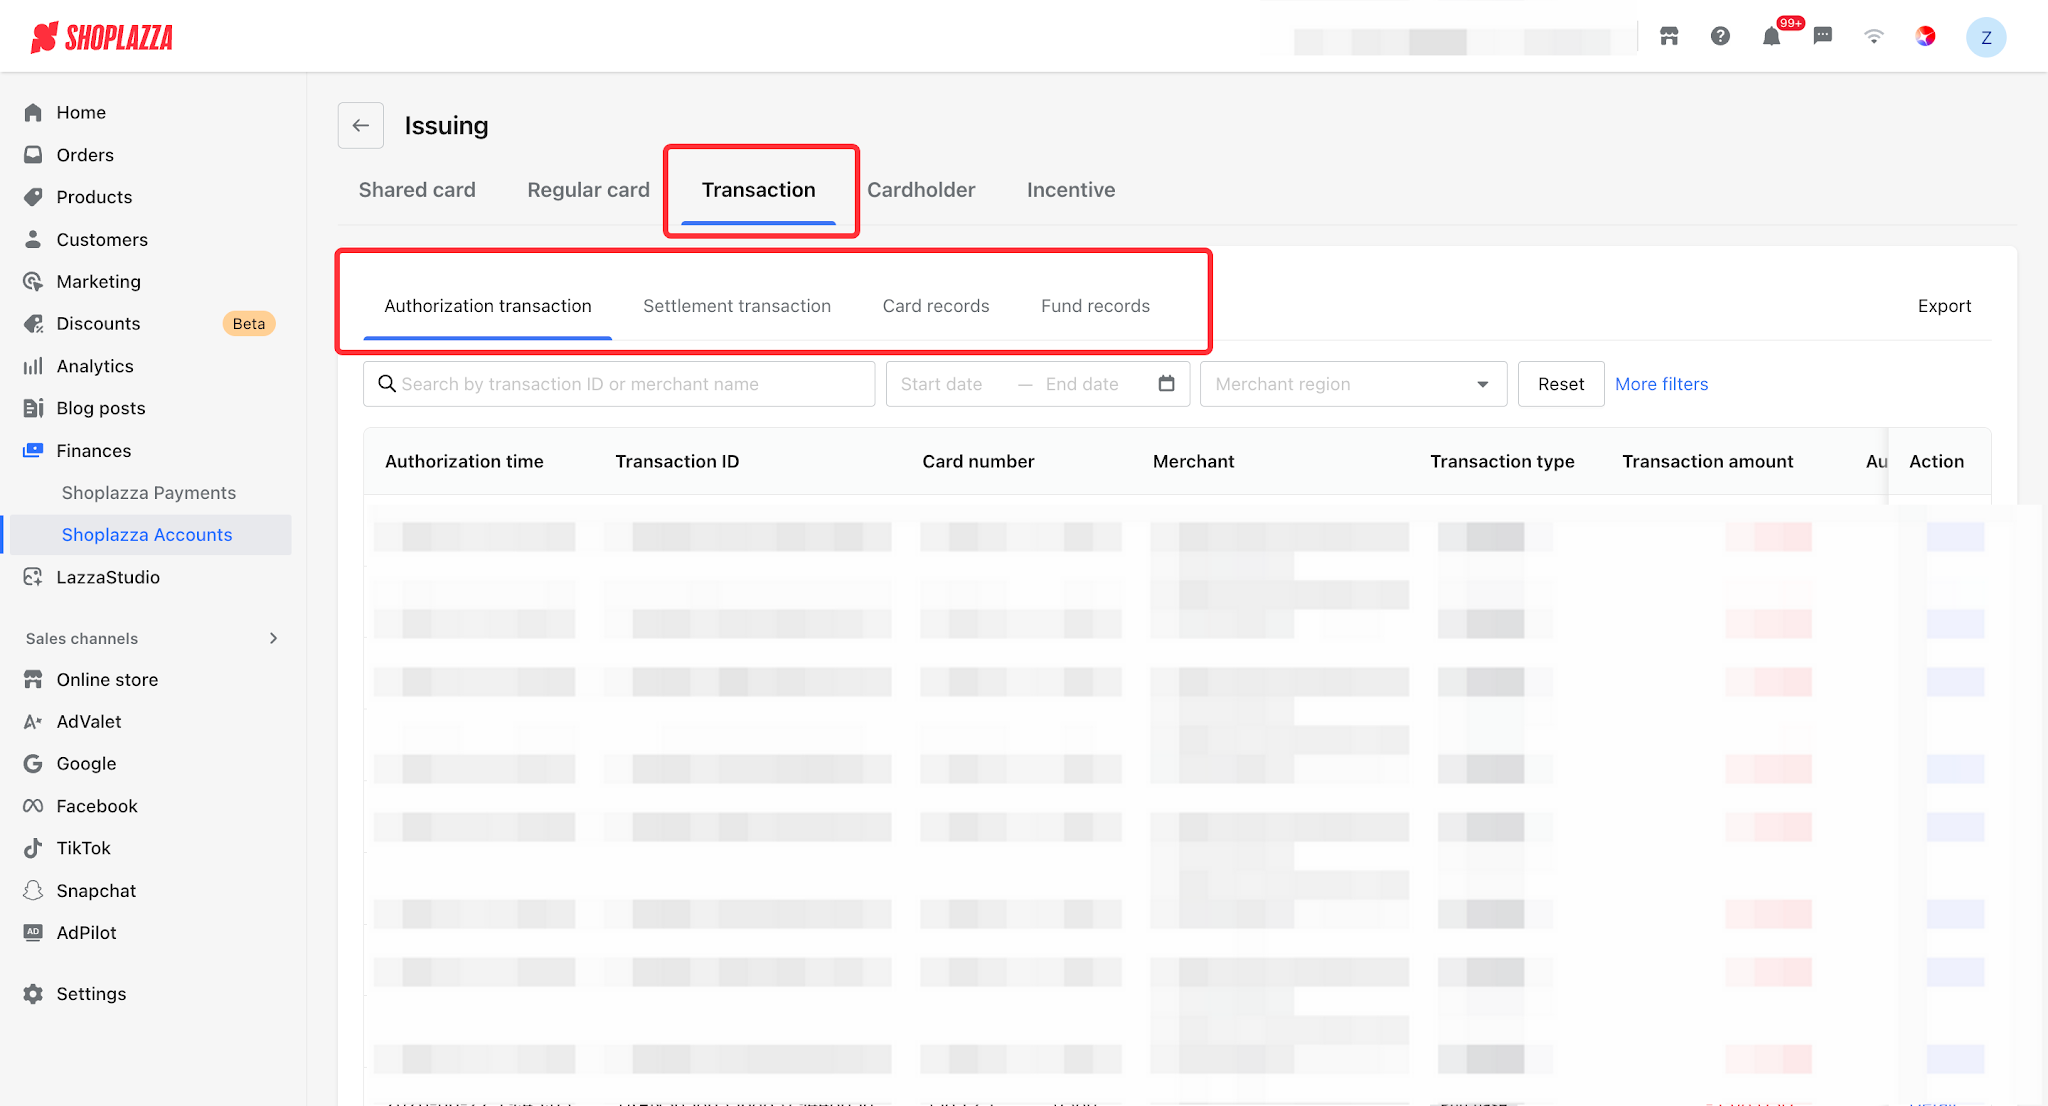
Task: Click the Customers person icon
Action: 33,239
